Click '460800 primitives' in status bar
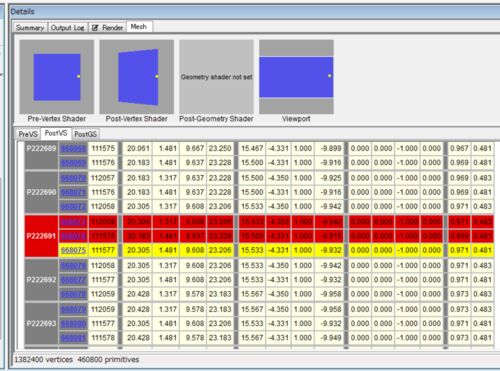Image resolution: width=500 pixels, height=371 pixels. (x=108, y=359)
